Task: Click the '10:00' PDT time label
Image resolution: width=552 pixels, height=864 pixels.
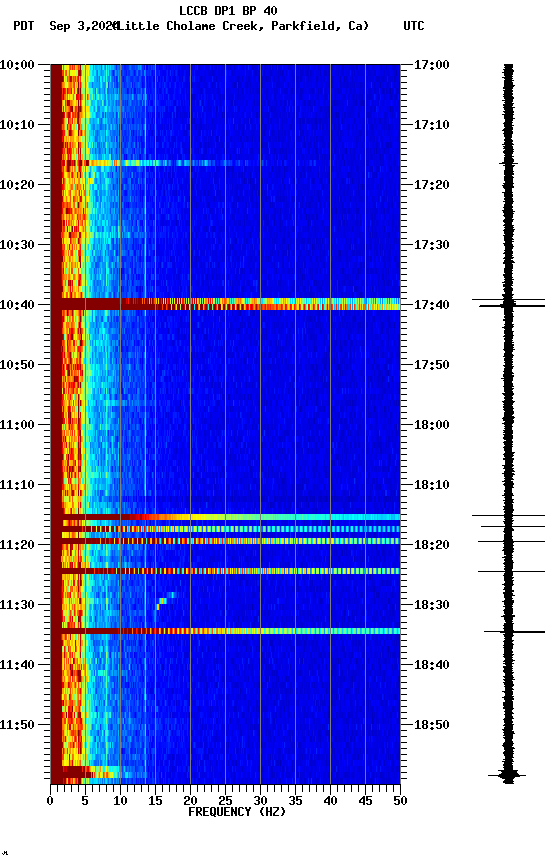Action: [x=17, y=65]
